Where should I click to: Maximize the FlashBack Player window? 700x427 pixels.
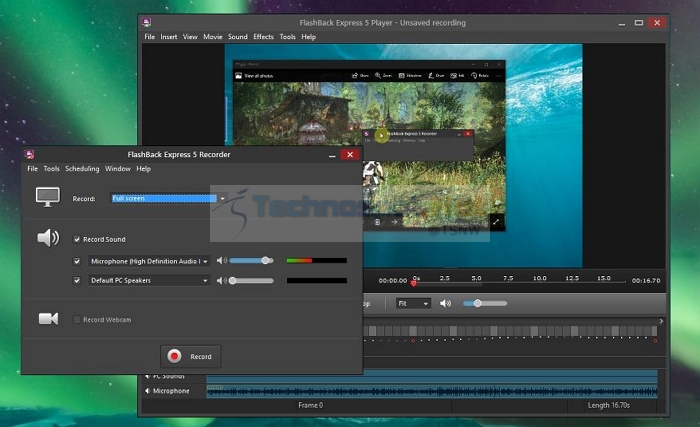coord(639,23)
